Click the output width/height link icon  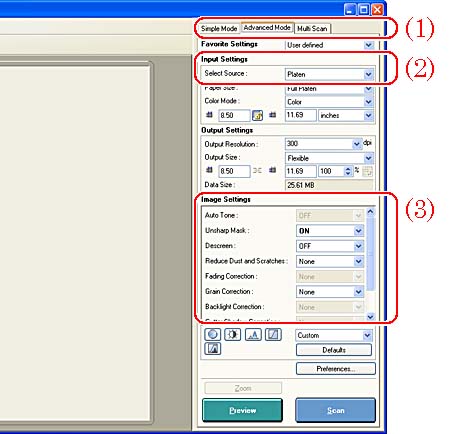click(x=257, y=171)
